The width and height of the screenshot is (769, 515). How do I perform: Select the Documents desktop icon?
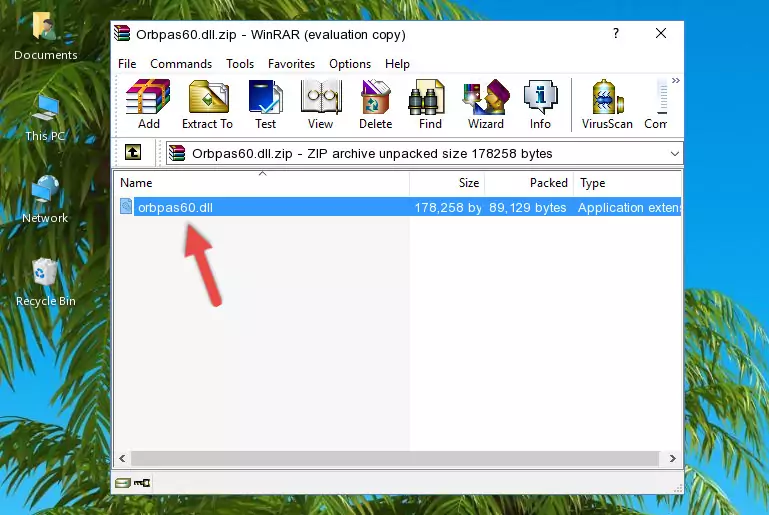point(46,36)
